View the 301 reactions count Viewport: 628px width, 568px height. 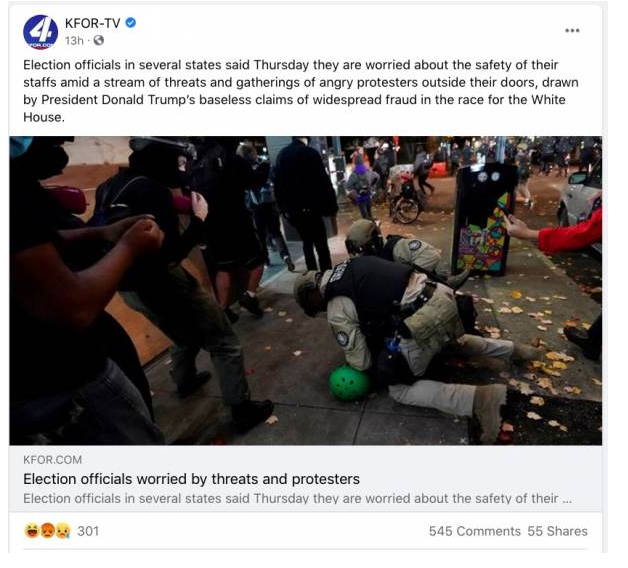(x=88, y=531)
